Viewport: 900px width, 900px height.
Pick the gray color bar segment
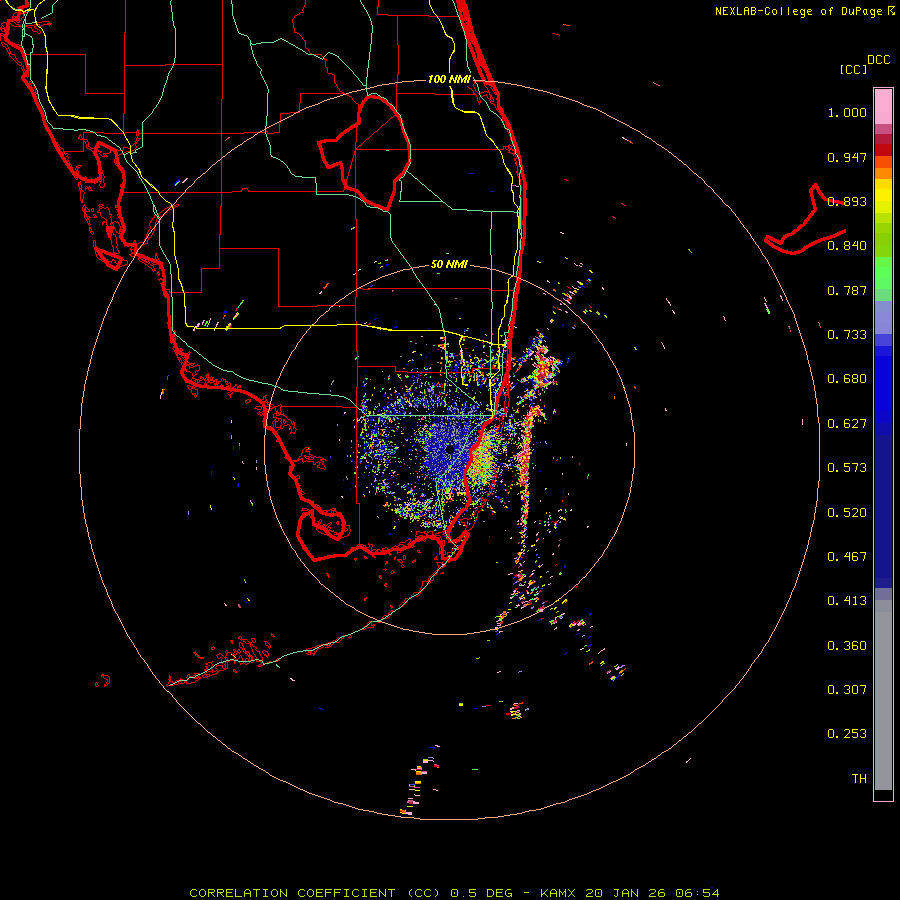[883, 695]
